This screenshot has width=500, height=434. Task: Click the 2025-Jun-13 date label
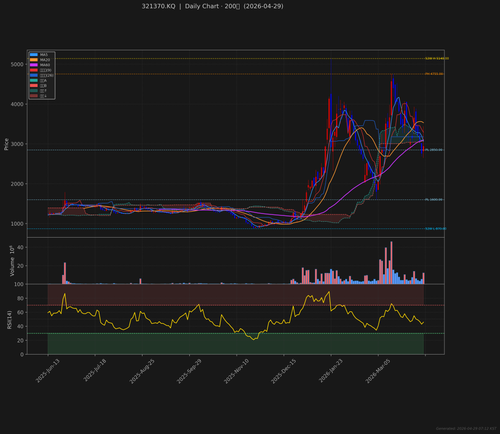point(48,371)
